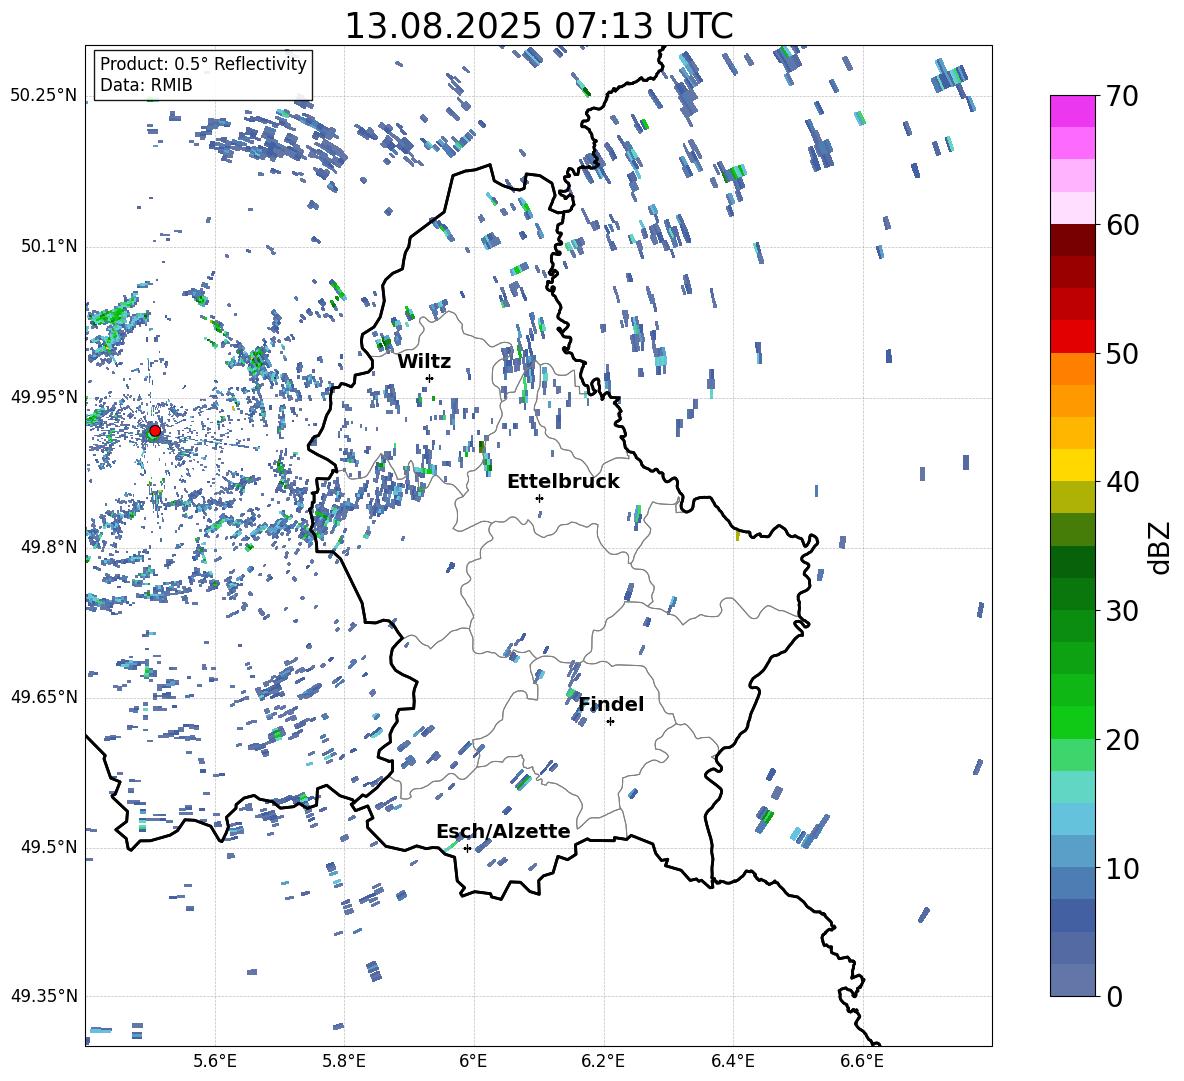Click the grey-blue segment at the colorbar bottom
The height and width of the screenshot is (1081, 1184).
coord(1072,980)
